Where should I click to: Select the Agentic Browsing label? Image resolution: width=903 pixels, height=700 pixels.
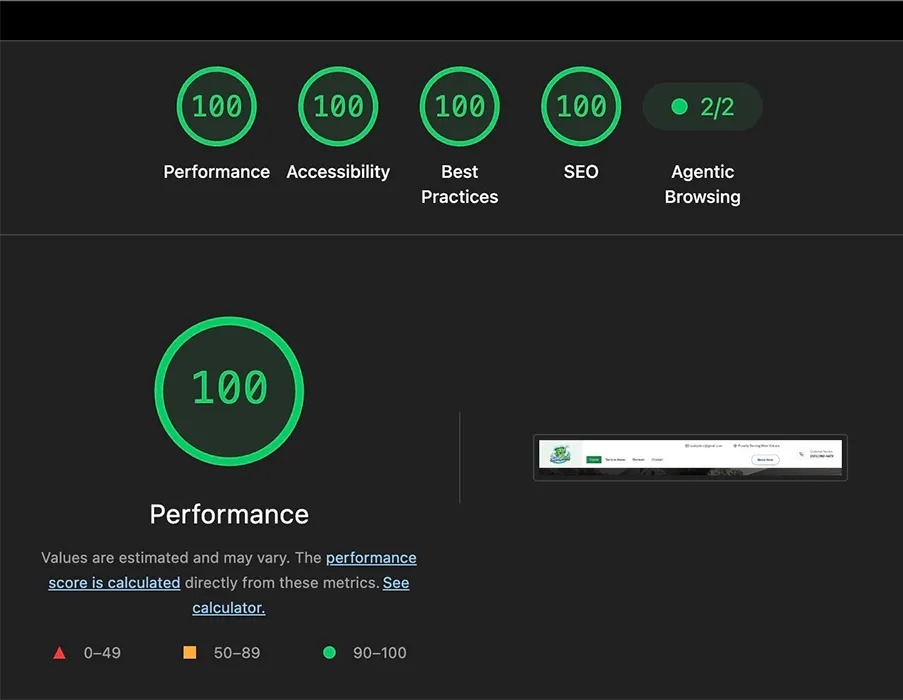point(703,184)
